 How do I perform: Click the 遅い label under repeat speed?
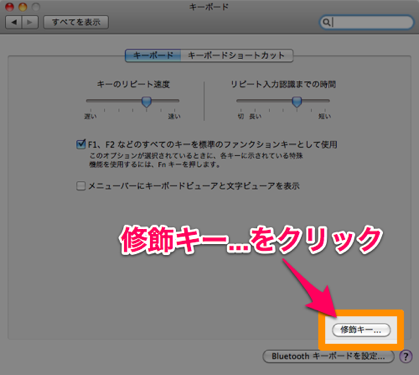pyautogui.click(x=90, y=116)
